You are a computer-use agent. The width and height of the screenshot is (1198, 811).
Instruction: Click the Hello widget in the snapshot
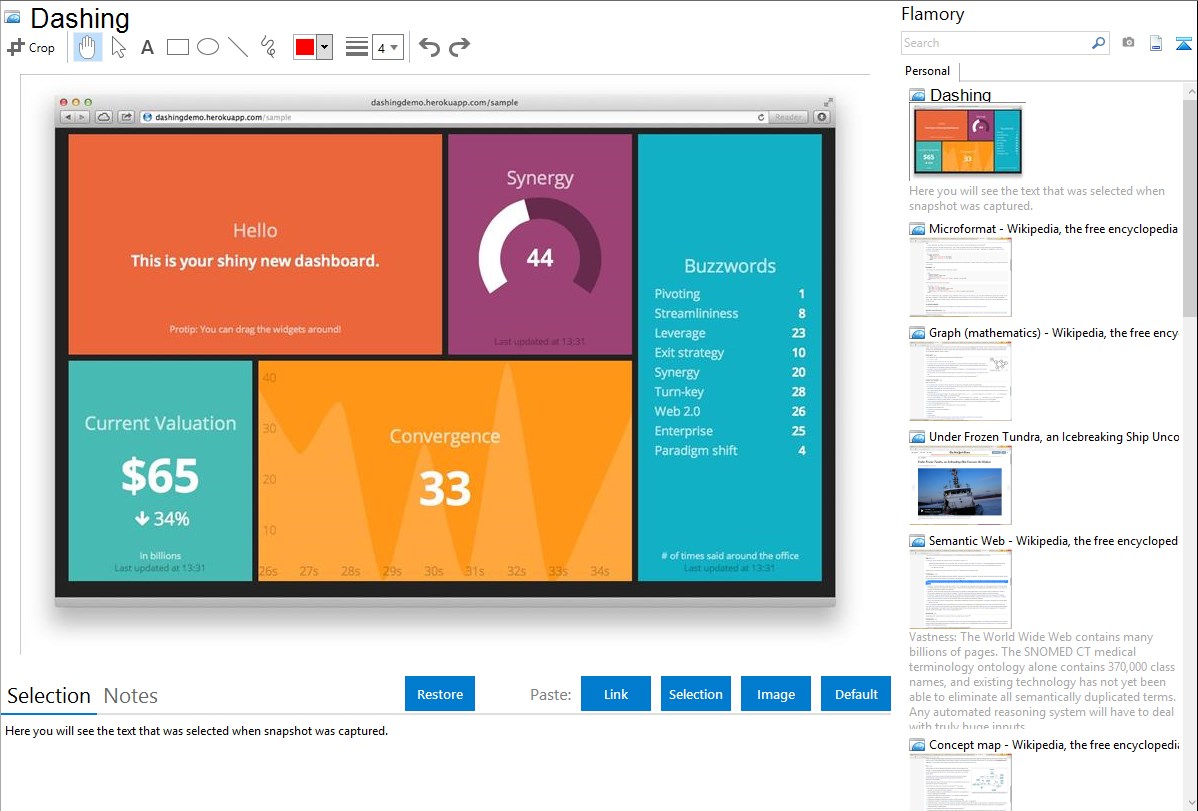tap(255, 245)
